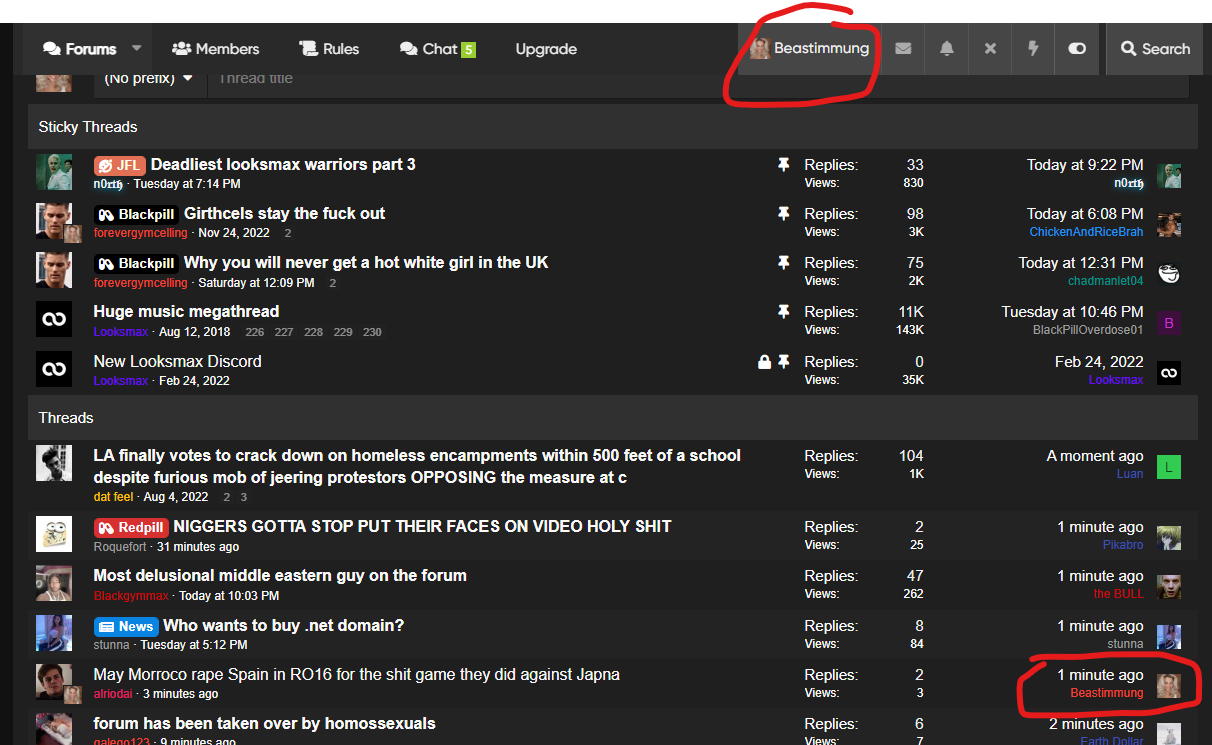Click the Thread title input field
The width and height of the screenshot is (1212, 745).
697,78
